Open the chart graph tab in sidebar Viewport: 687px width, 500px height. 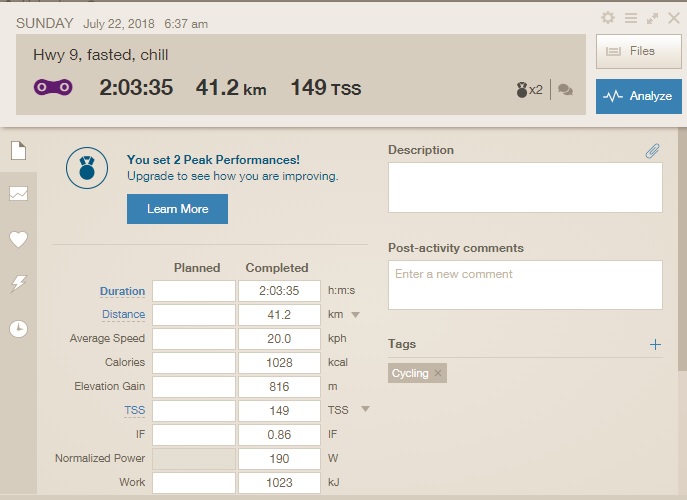18,194
